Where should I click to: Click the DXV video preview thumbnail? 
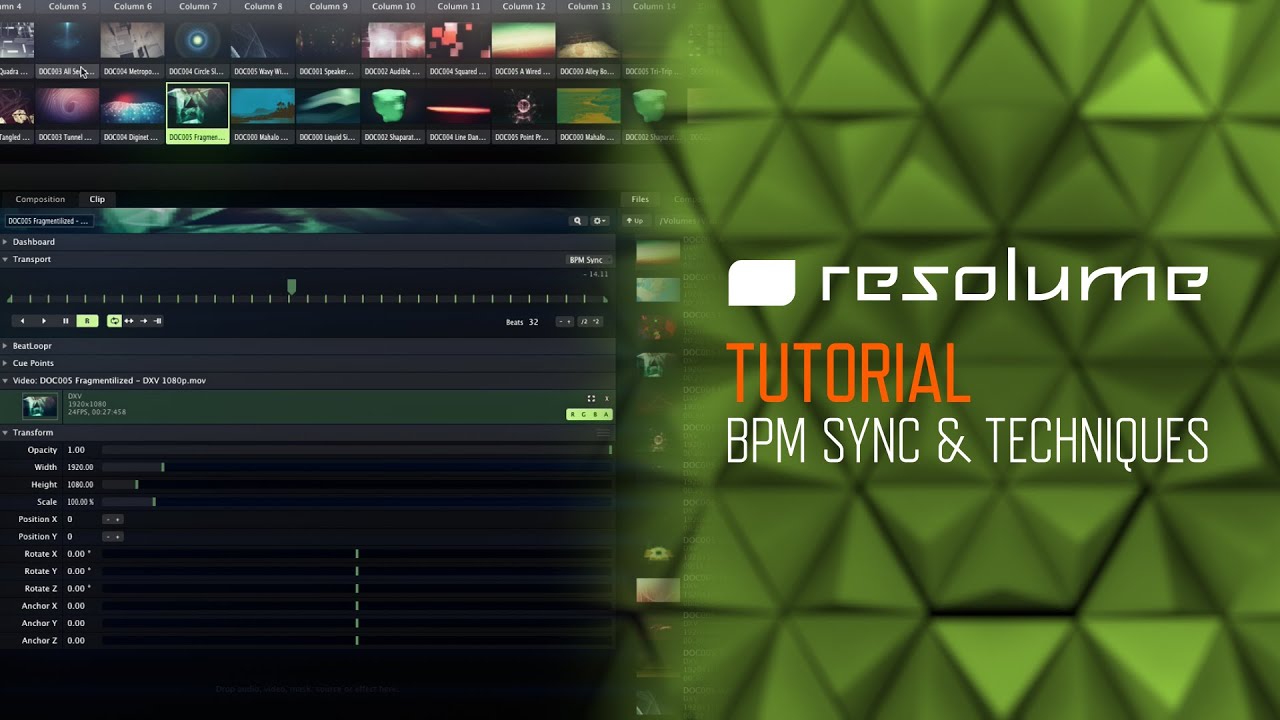pos(40,405)
